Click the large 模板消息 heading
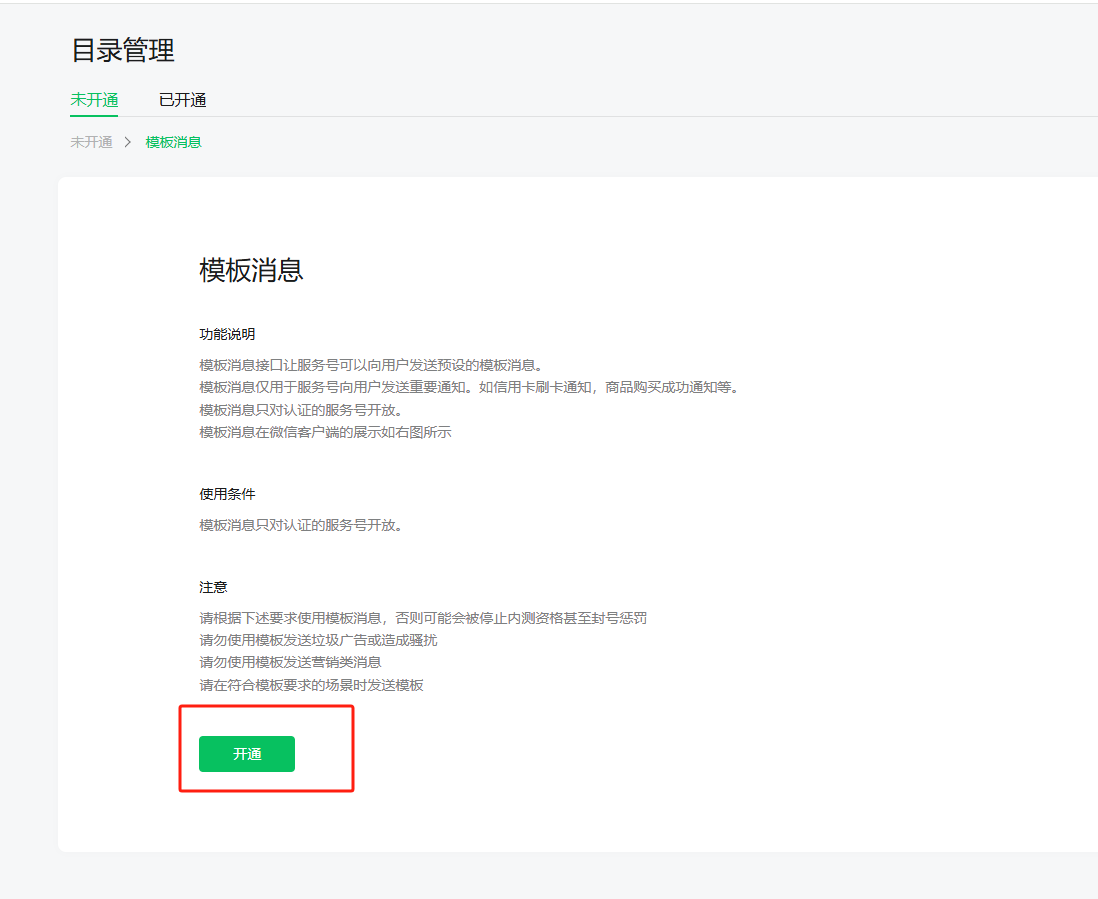 pyautogui.click(x=251, y=270)
